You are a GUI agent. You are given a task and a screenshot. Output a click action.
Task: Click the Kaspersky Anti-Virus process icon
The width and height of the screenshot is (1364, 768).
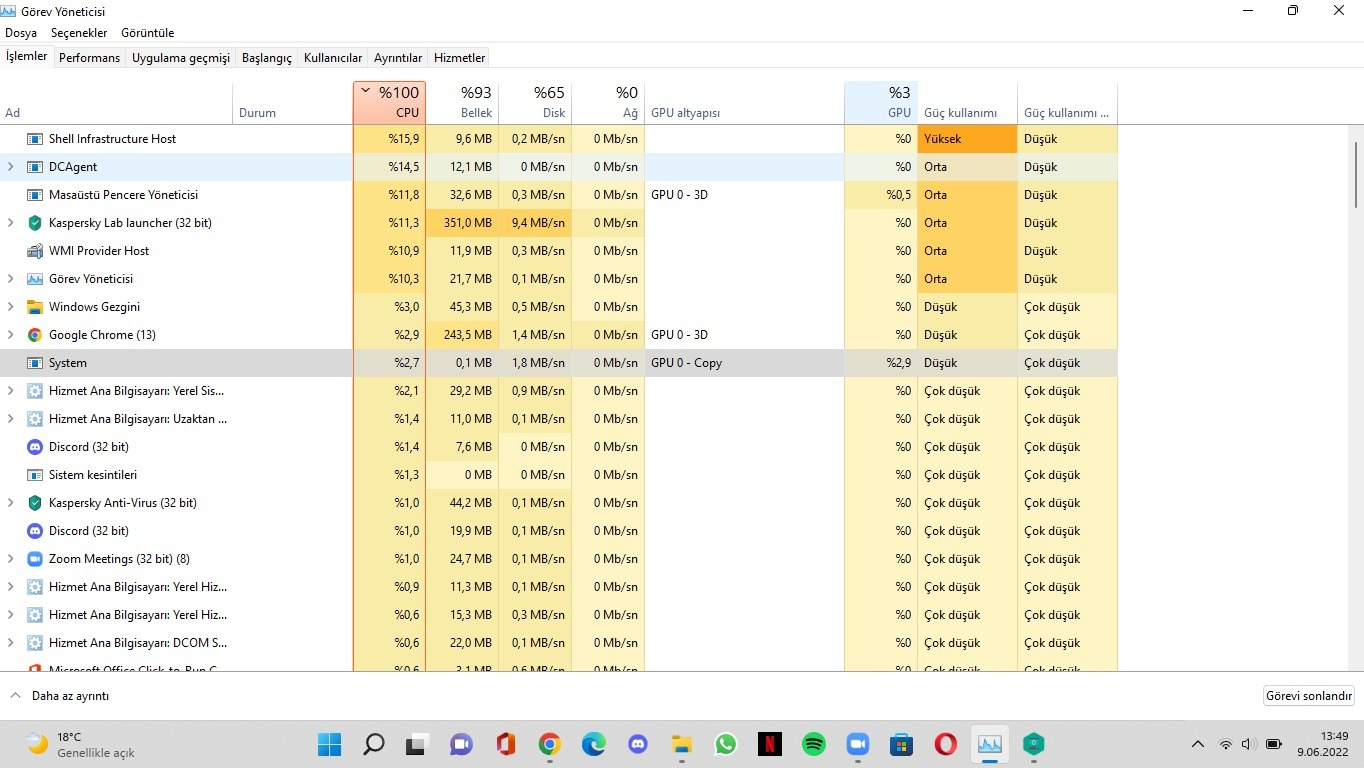click(x=35, y=503)
